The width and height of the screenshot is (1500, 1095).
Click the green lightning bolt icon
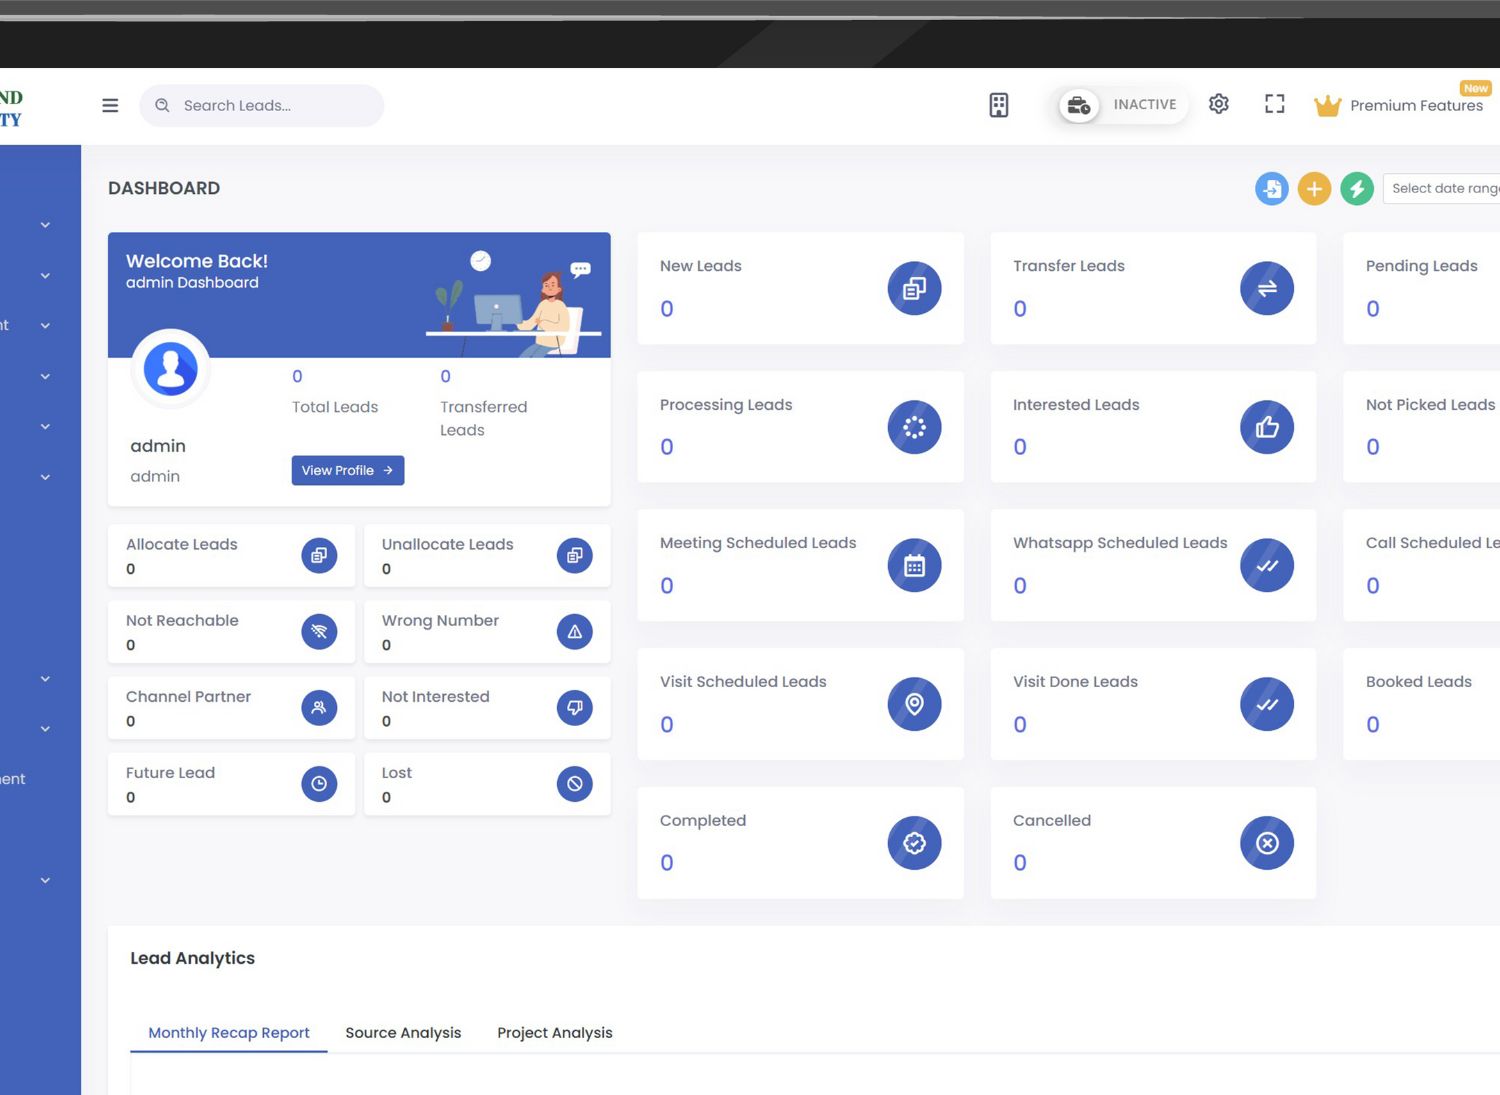[x=1356, y=188]
